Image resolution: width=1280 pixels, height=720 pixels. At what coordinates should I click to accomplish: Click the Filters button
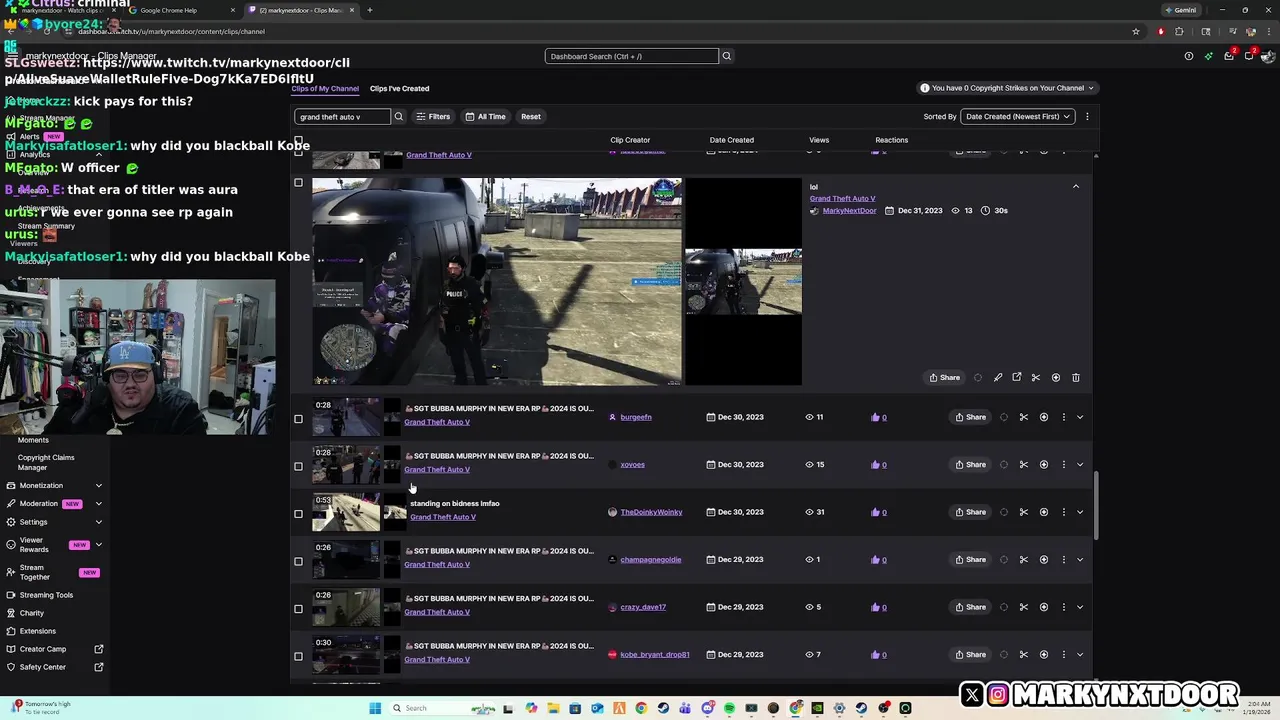click(433, 116)
